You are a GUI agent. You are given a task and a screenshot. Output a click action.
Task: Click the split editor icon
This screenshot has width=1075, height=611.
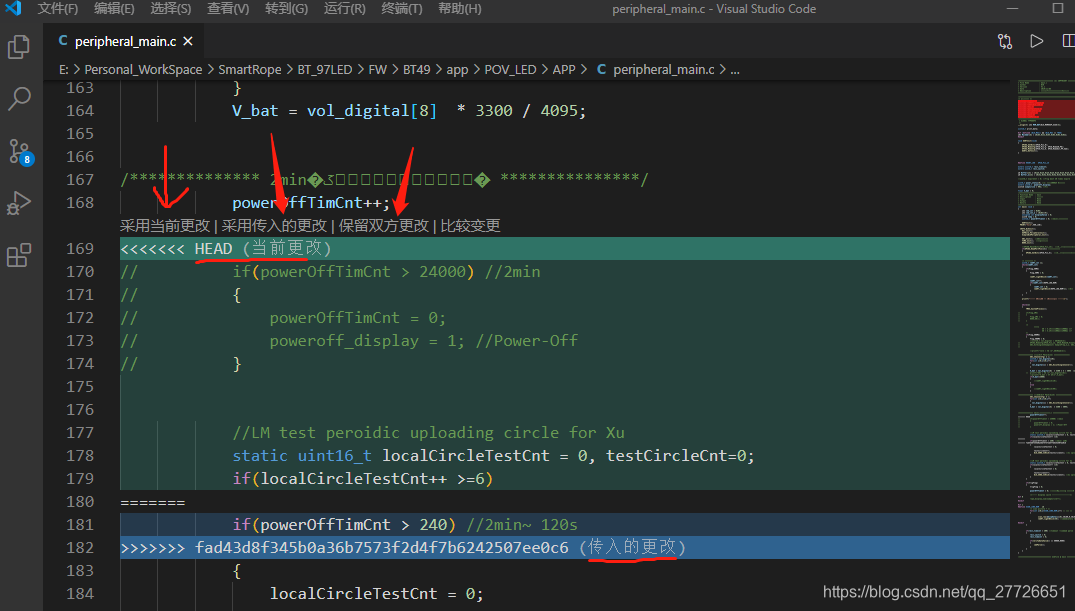[1068, 41]
